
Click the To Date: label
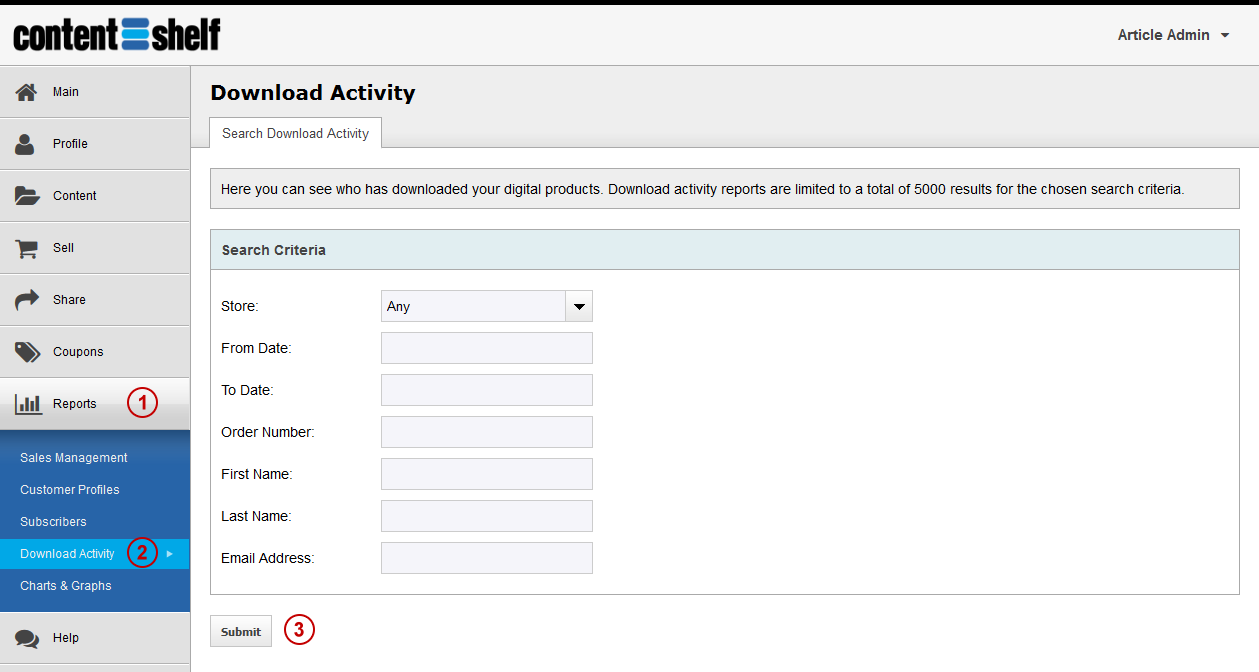(247, 390)
